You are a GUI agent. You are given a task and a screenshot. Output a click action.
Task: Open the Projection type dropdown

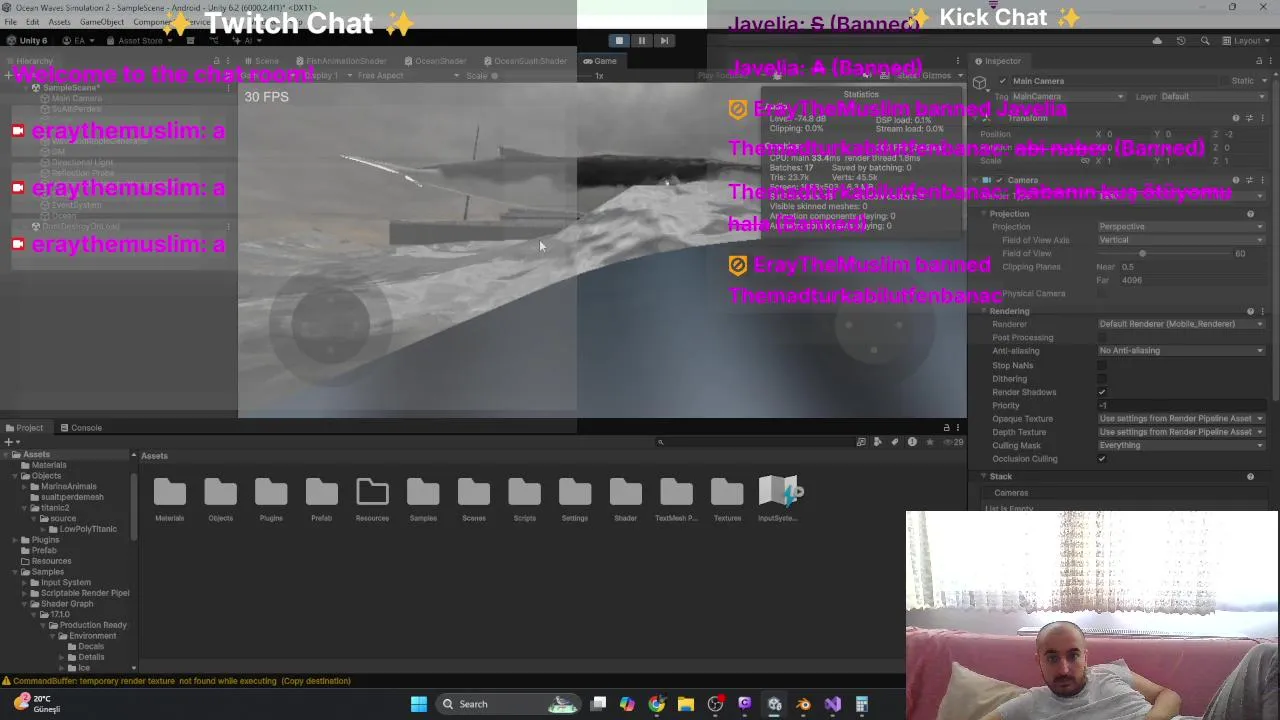pos(1180,227)
